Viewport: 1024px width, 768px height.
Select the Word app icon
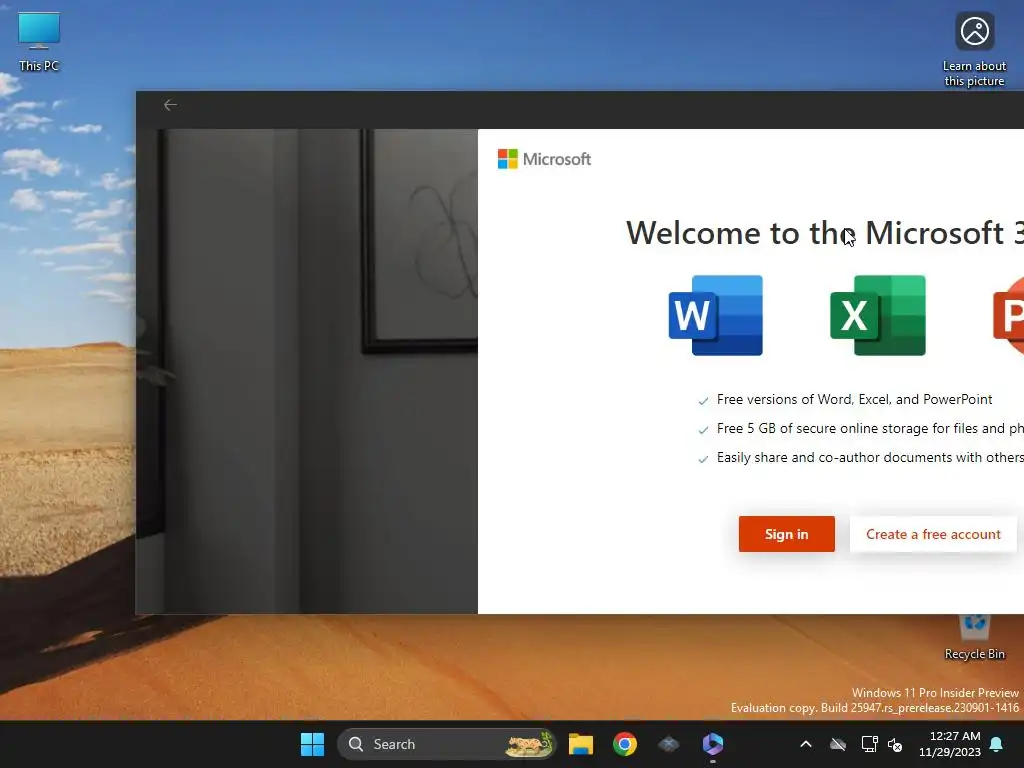716,315
